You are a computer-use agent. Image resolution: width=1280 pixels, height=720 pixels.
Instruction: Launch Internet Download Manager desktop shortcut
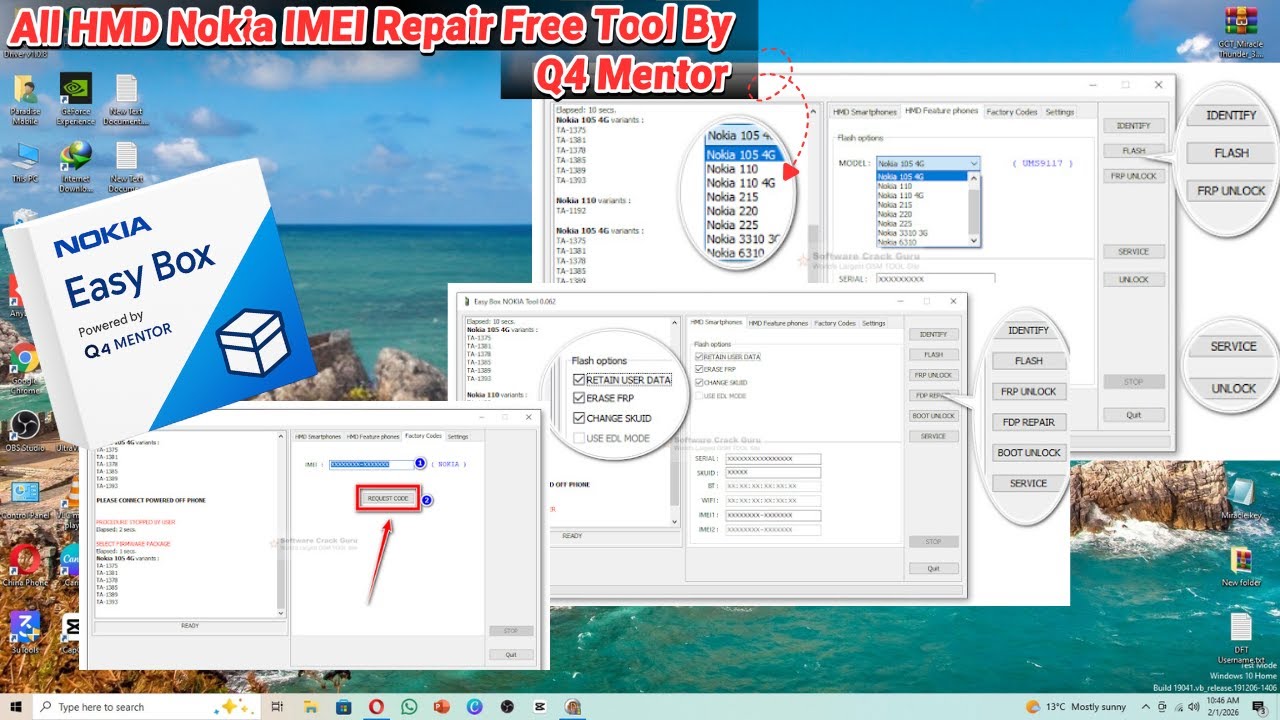coord(76,168)
